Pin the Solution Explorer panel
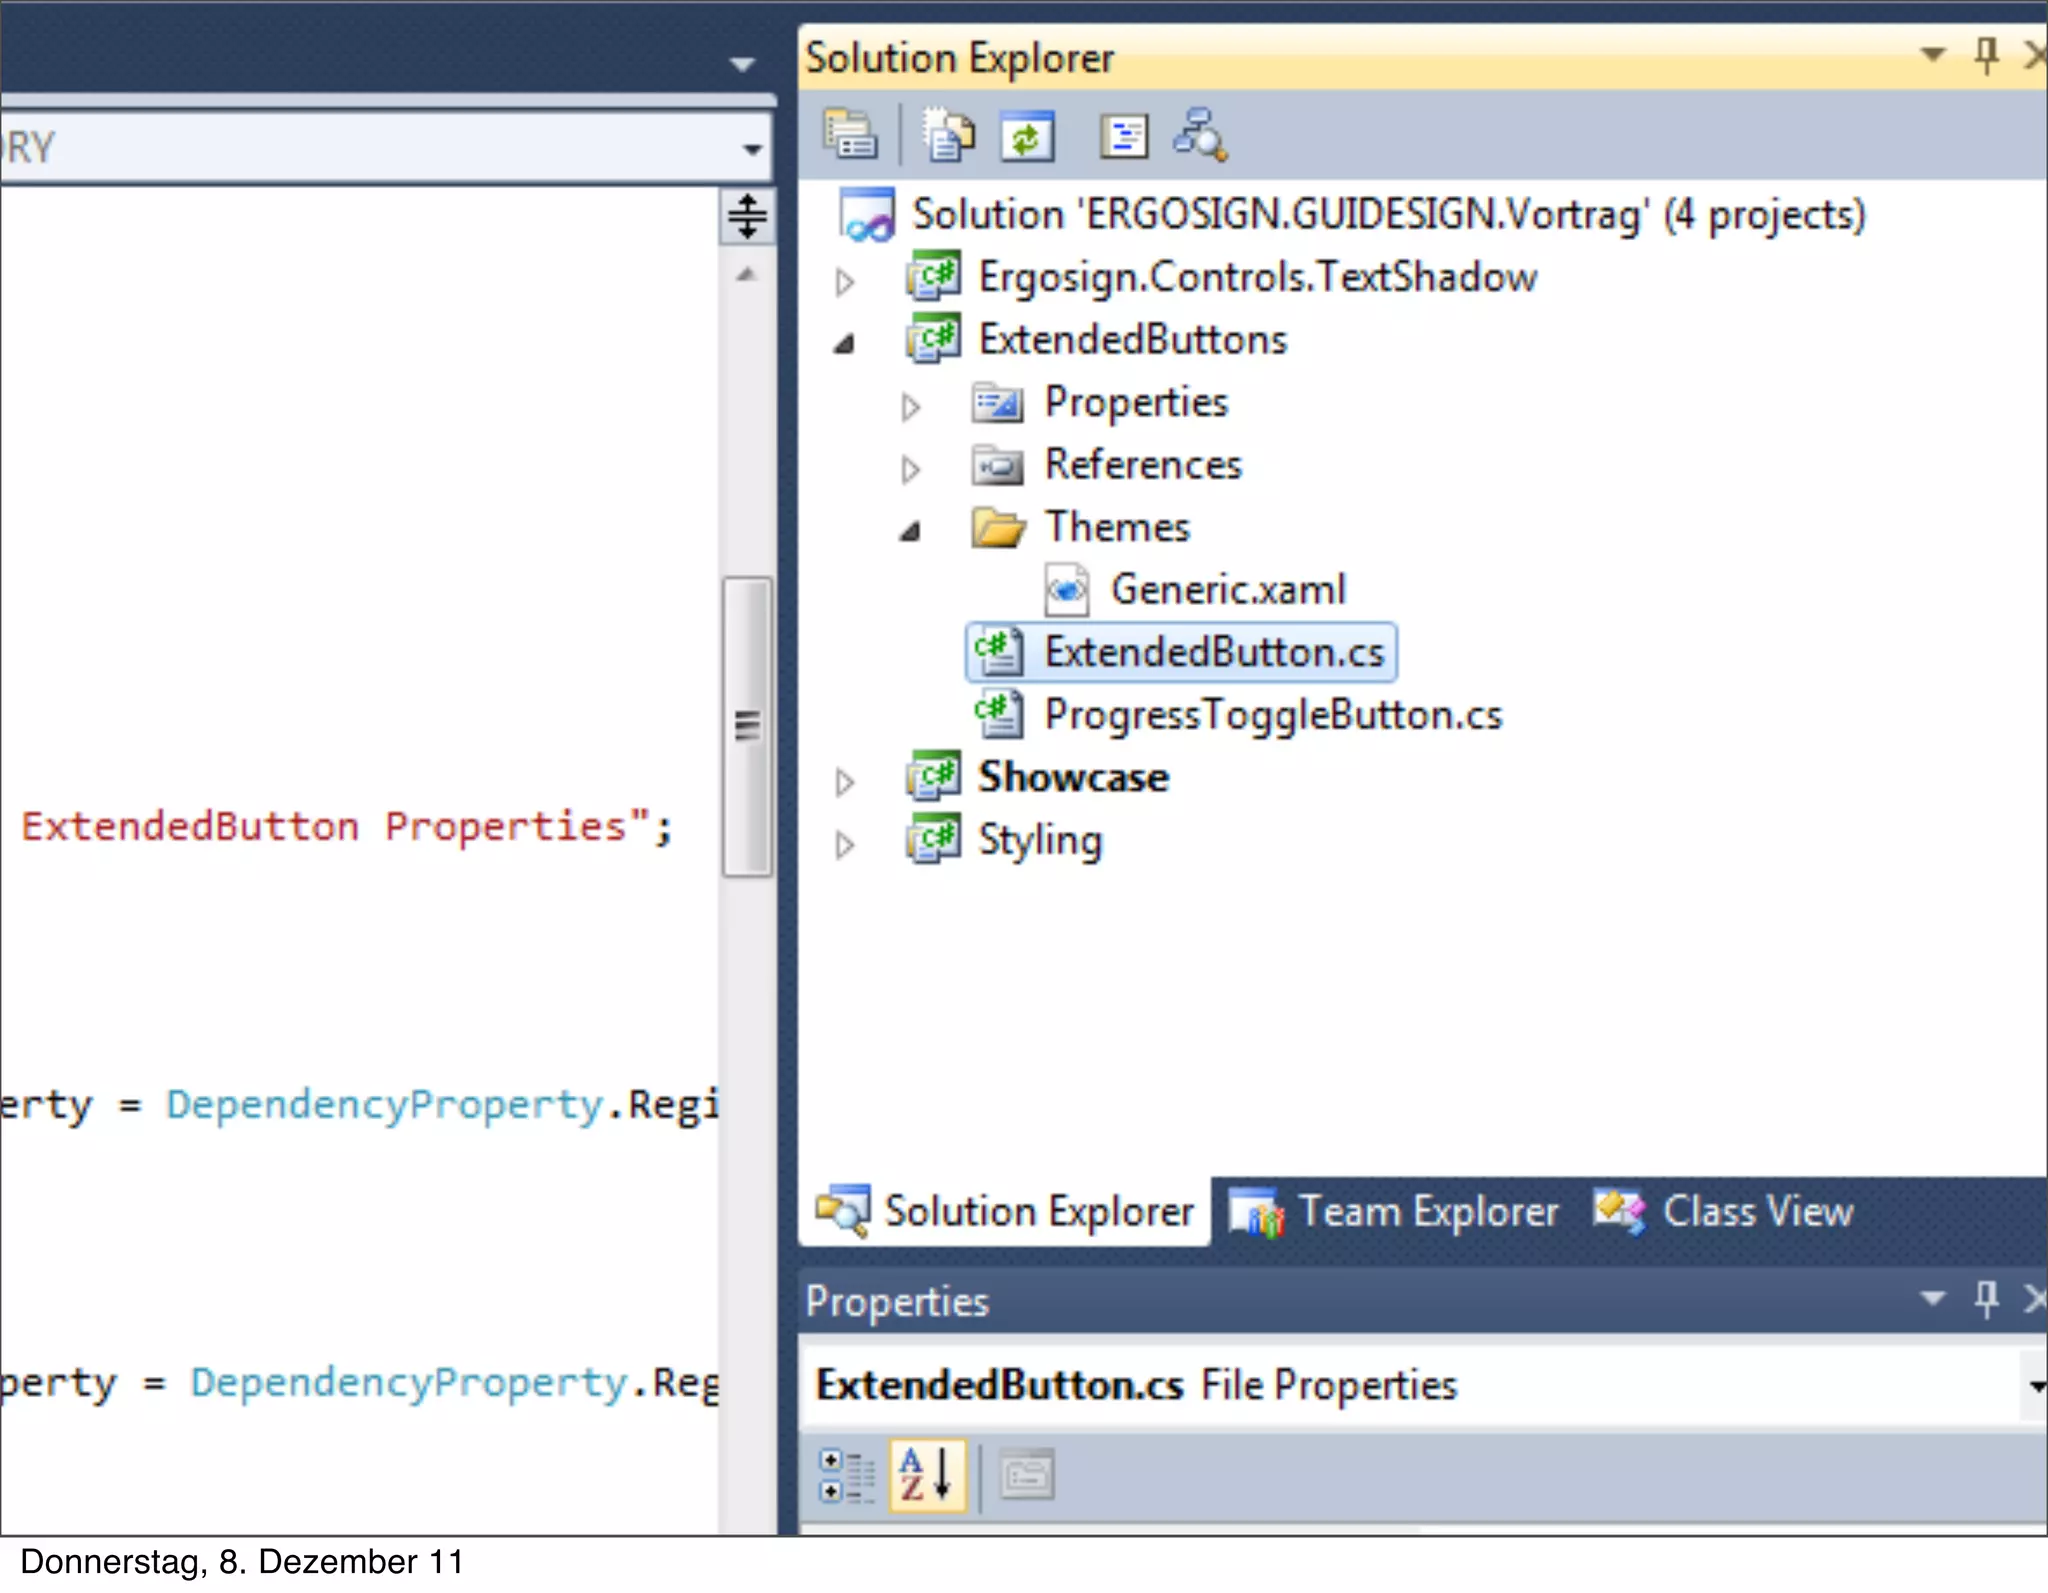The width and height of the screenshot is (2048, 1593). 1986,54
